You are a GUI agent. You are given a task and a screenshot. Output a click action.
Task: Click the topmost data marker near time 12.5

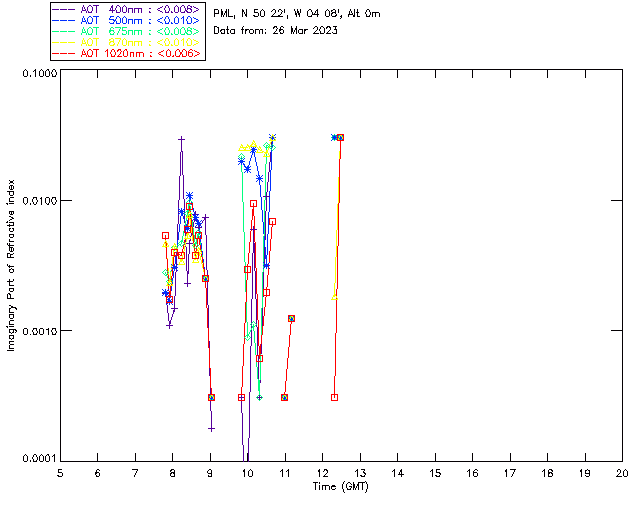click(340, 137)
